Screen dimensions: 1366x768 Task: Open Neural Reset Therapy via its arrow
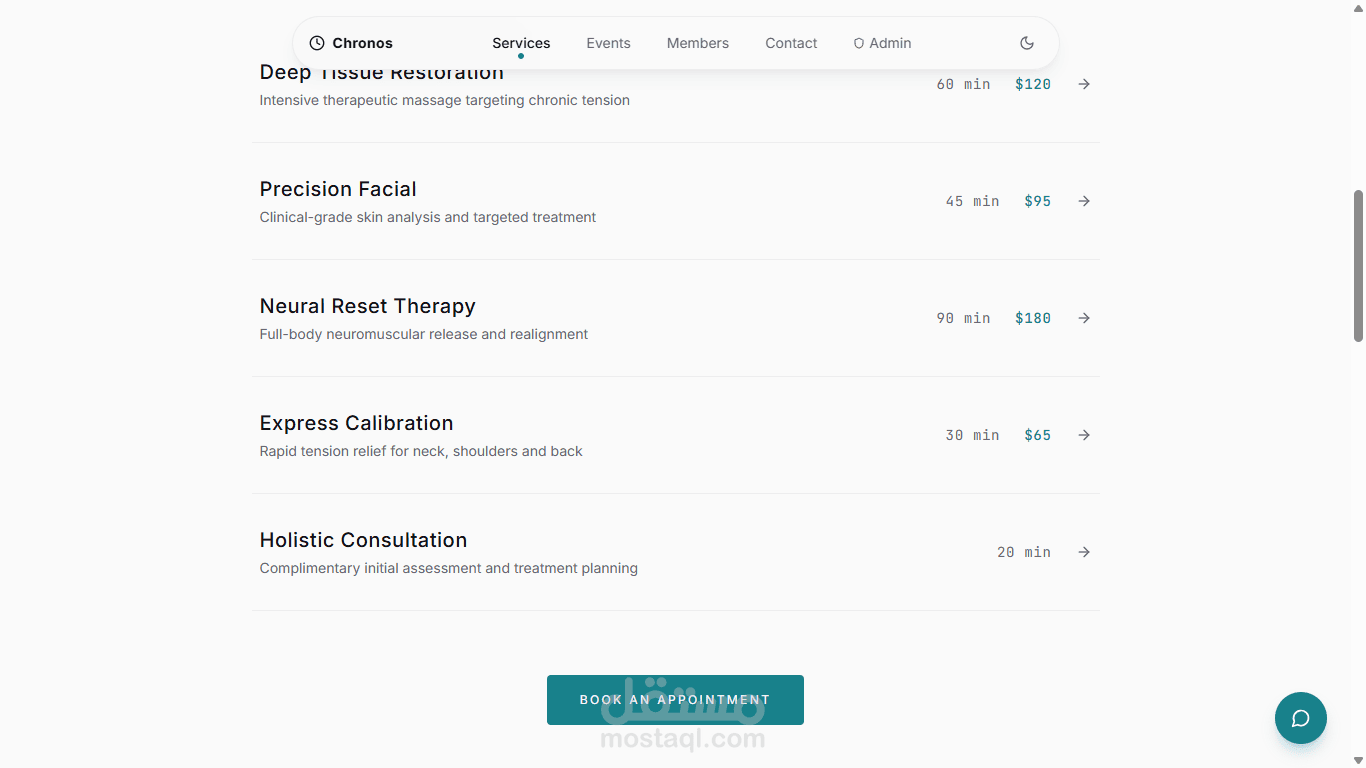[x=1084, y=318]
